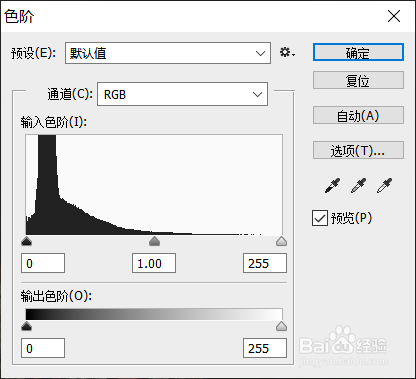This screenshot has height=379, width=416.
Task: Open 选项(T)... options dialog
Action: [x=358, y=150]
